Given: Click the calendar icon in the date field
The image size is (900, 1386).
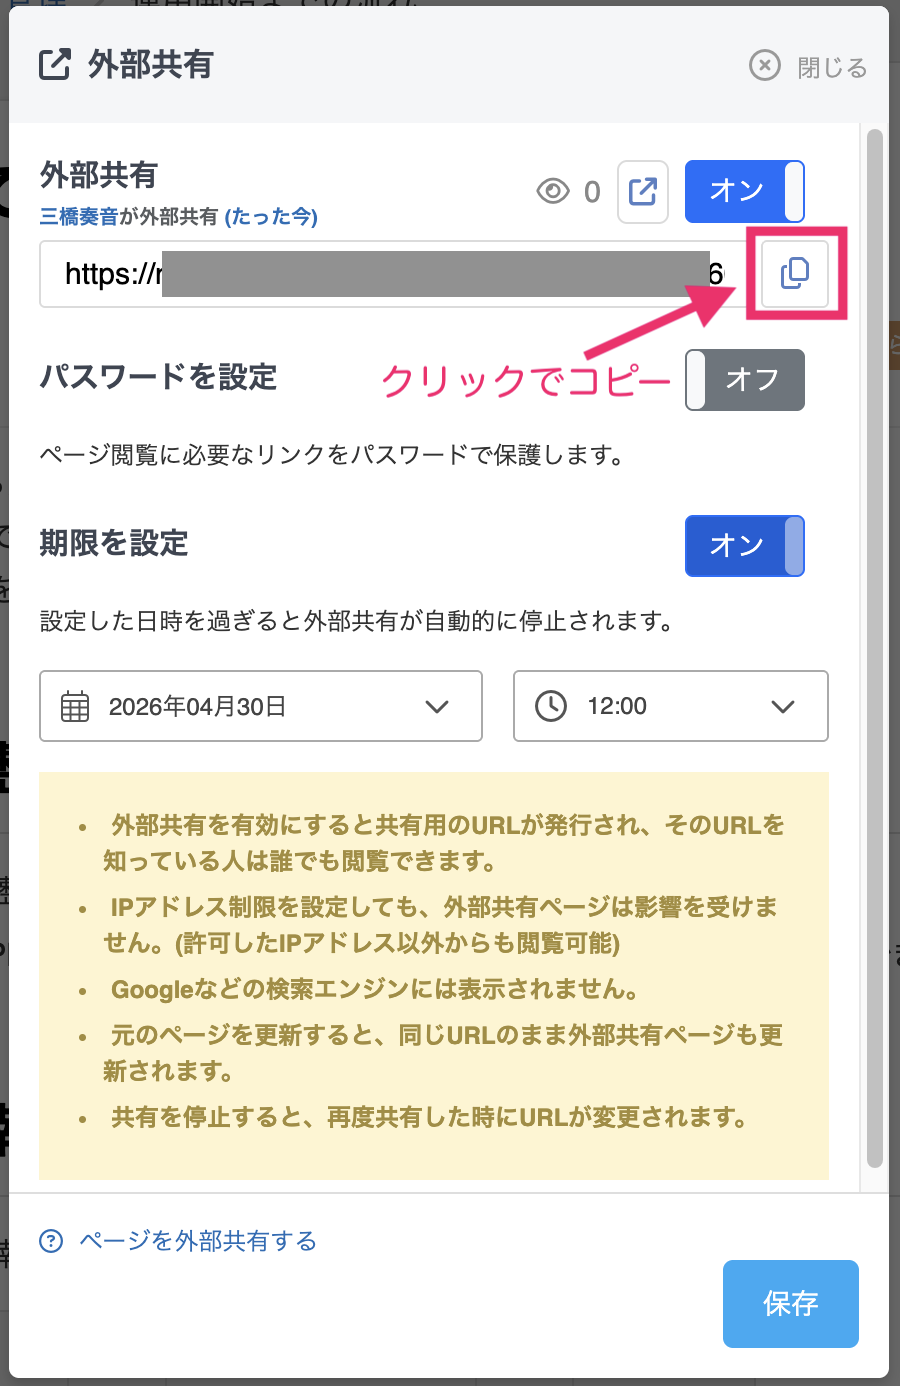Looking at the screenshot, I should click(x=75, y=706).
